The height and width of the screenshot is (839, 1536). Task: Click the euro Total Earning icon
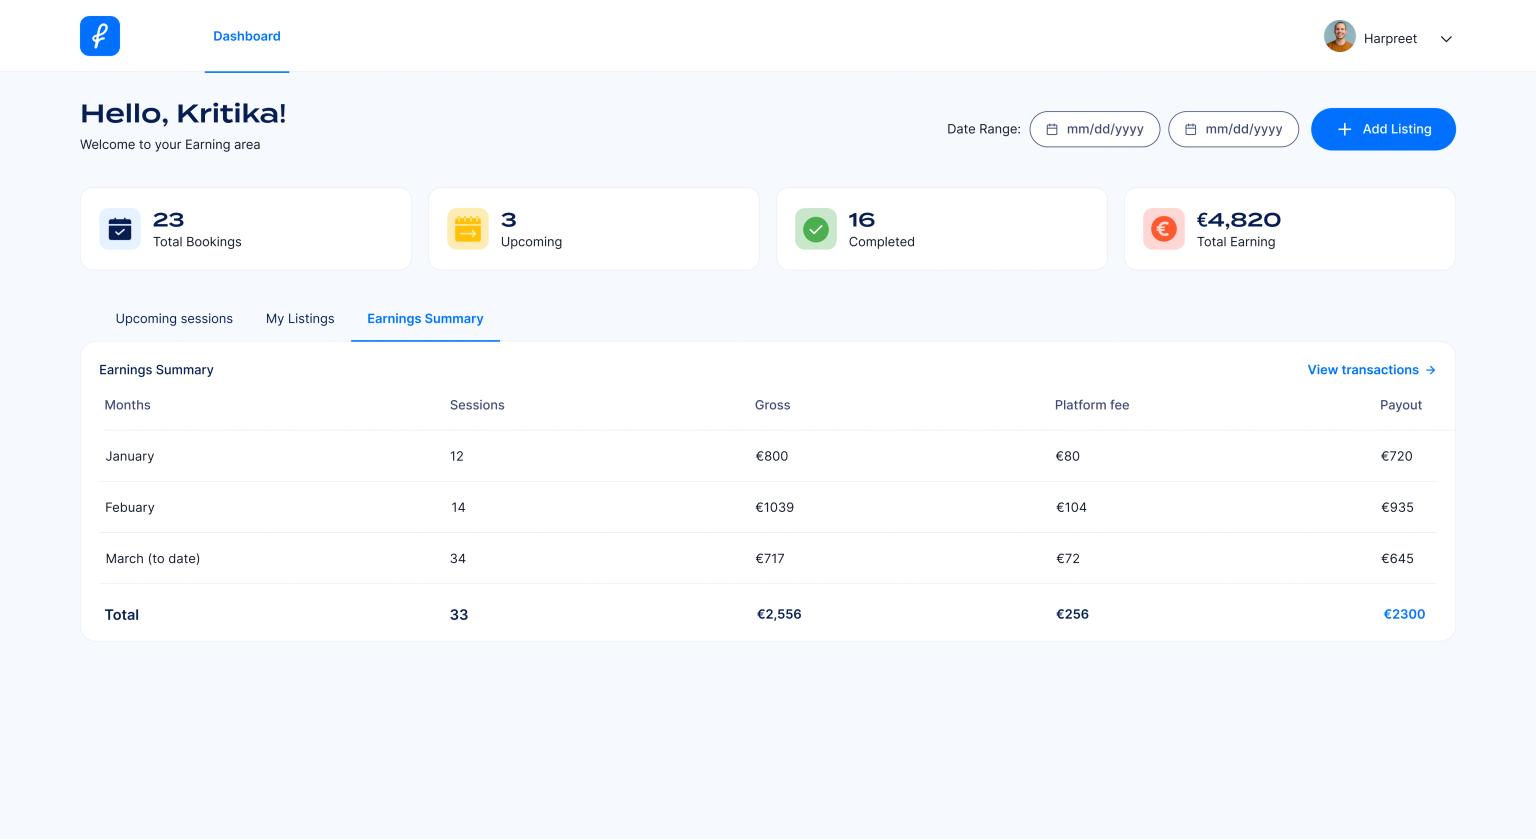click(1164, 229)
